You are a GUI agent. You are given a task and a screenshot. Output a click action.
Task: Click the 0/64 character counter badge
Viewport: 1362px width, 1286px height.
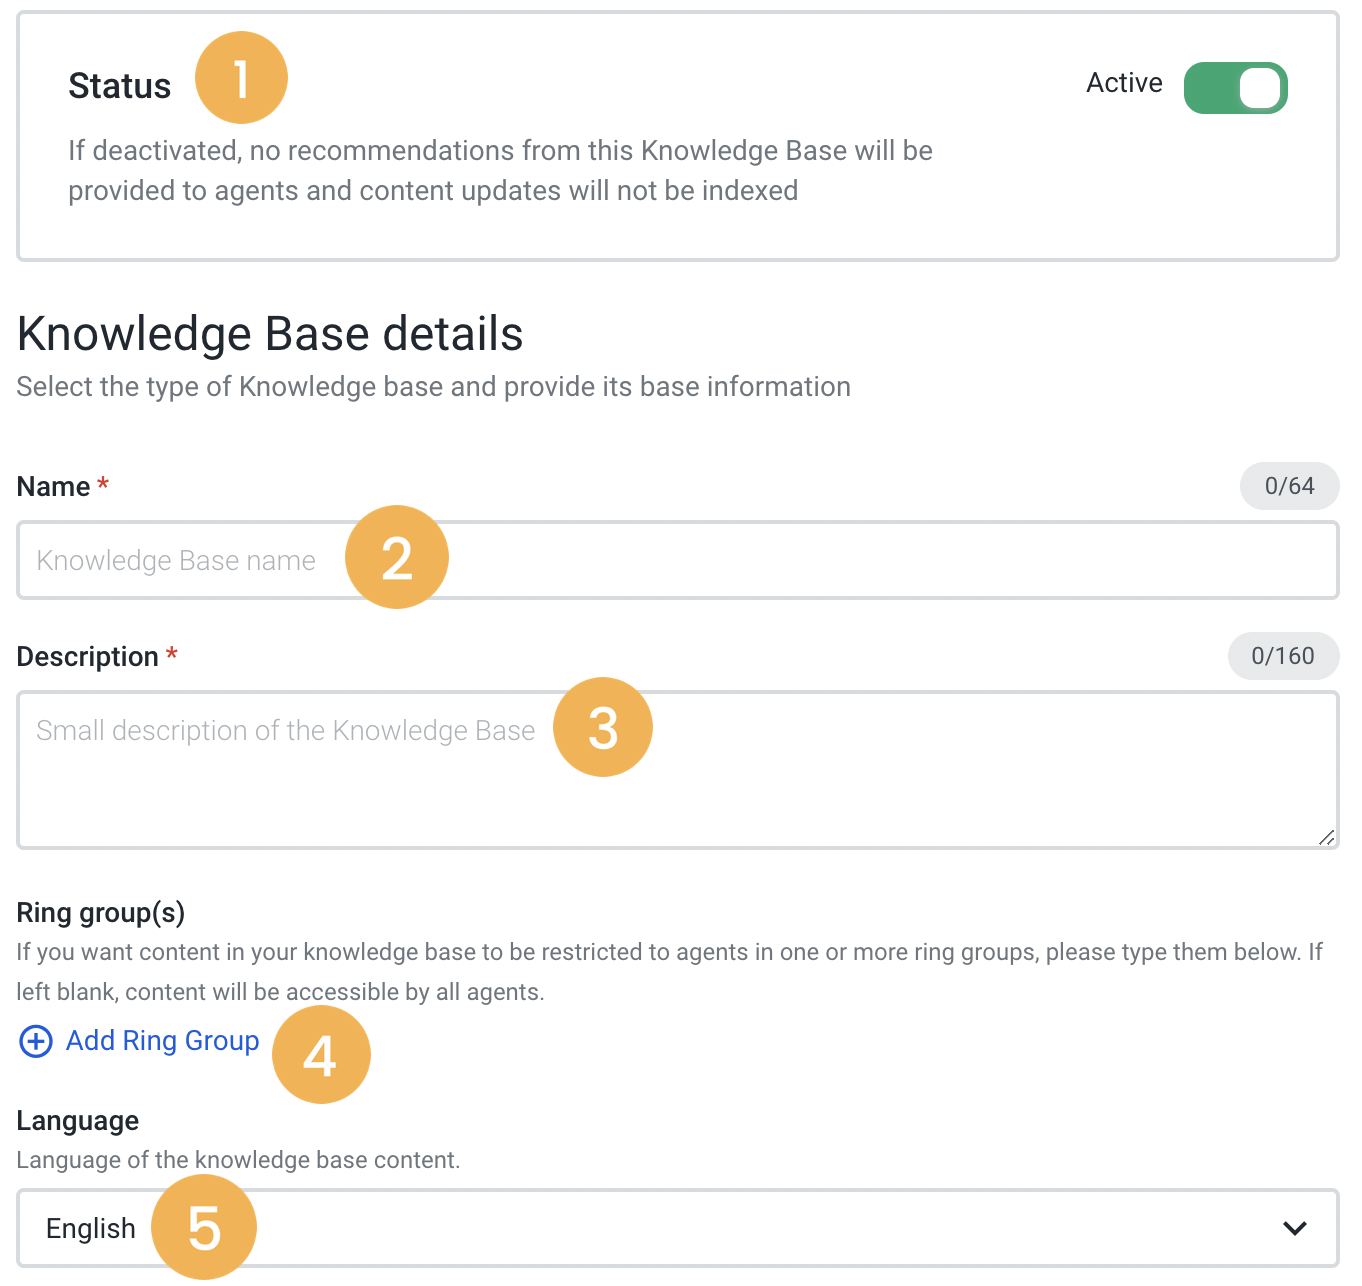click(1289, 486)
